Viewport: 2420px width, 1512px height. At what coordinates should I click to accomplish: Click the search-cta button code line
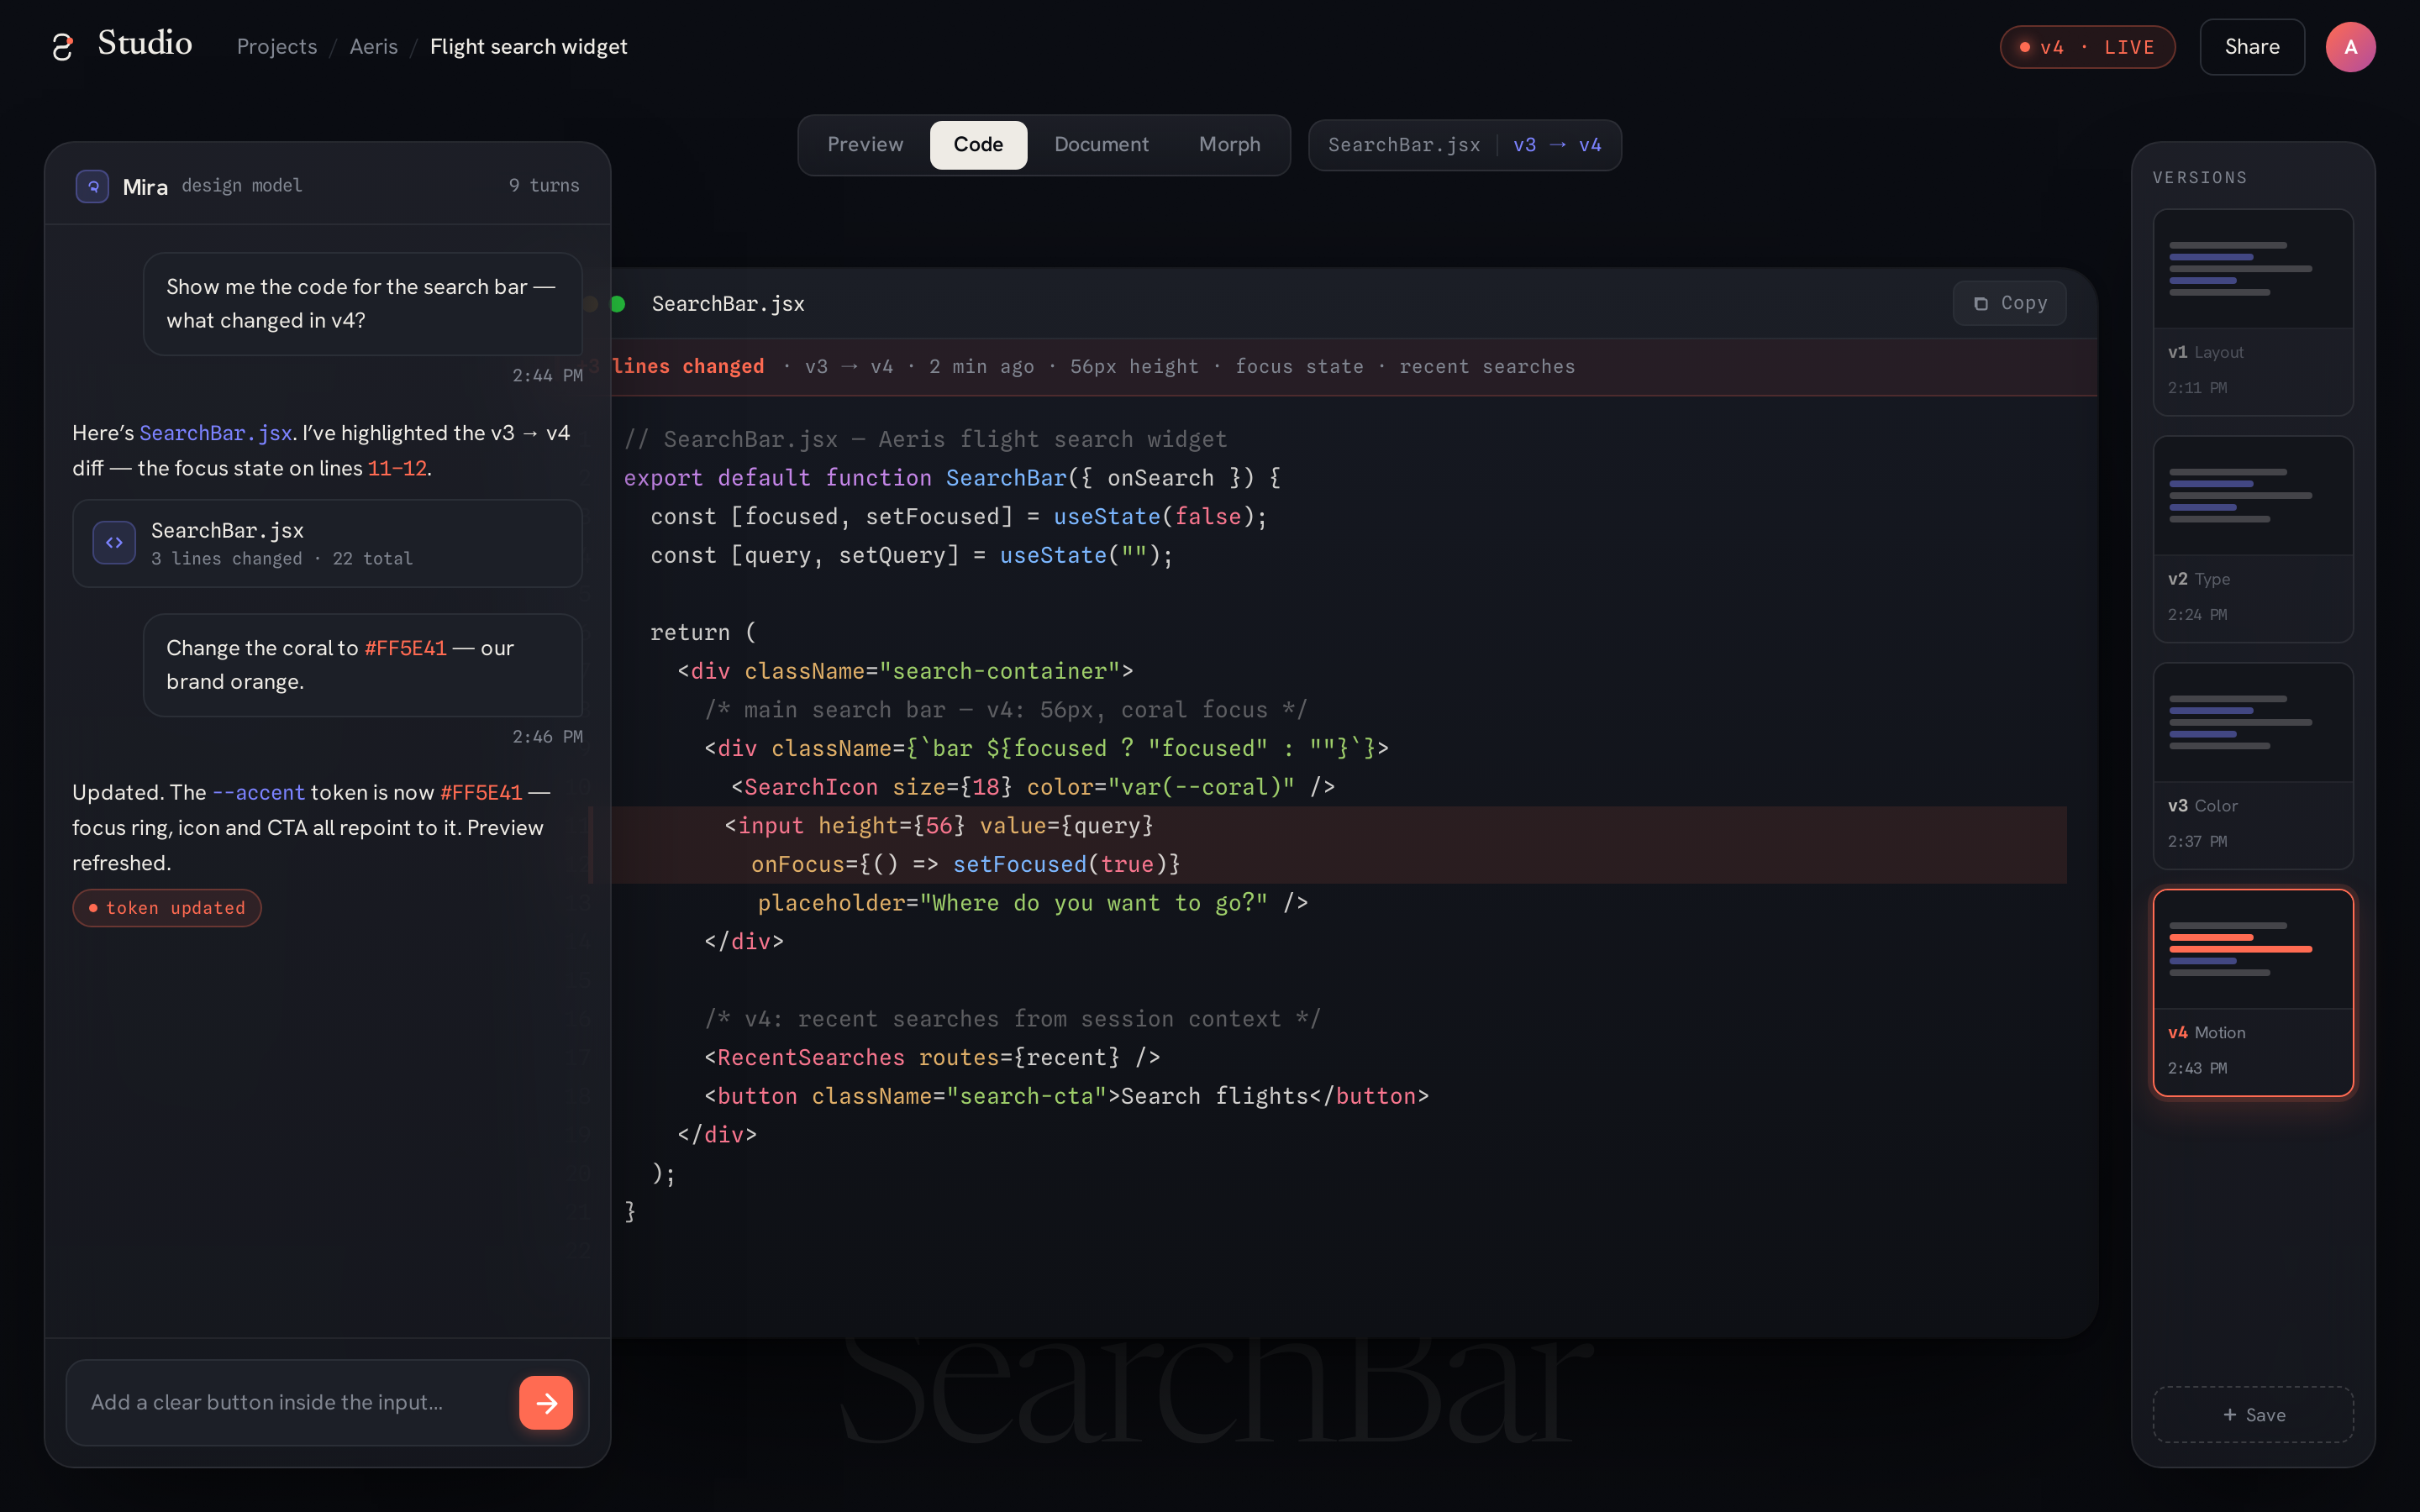(1067, 1096)
